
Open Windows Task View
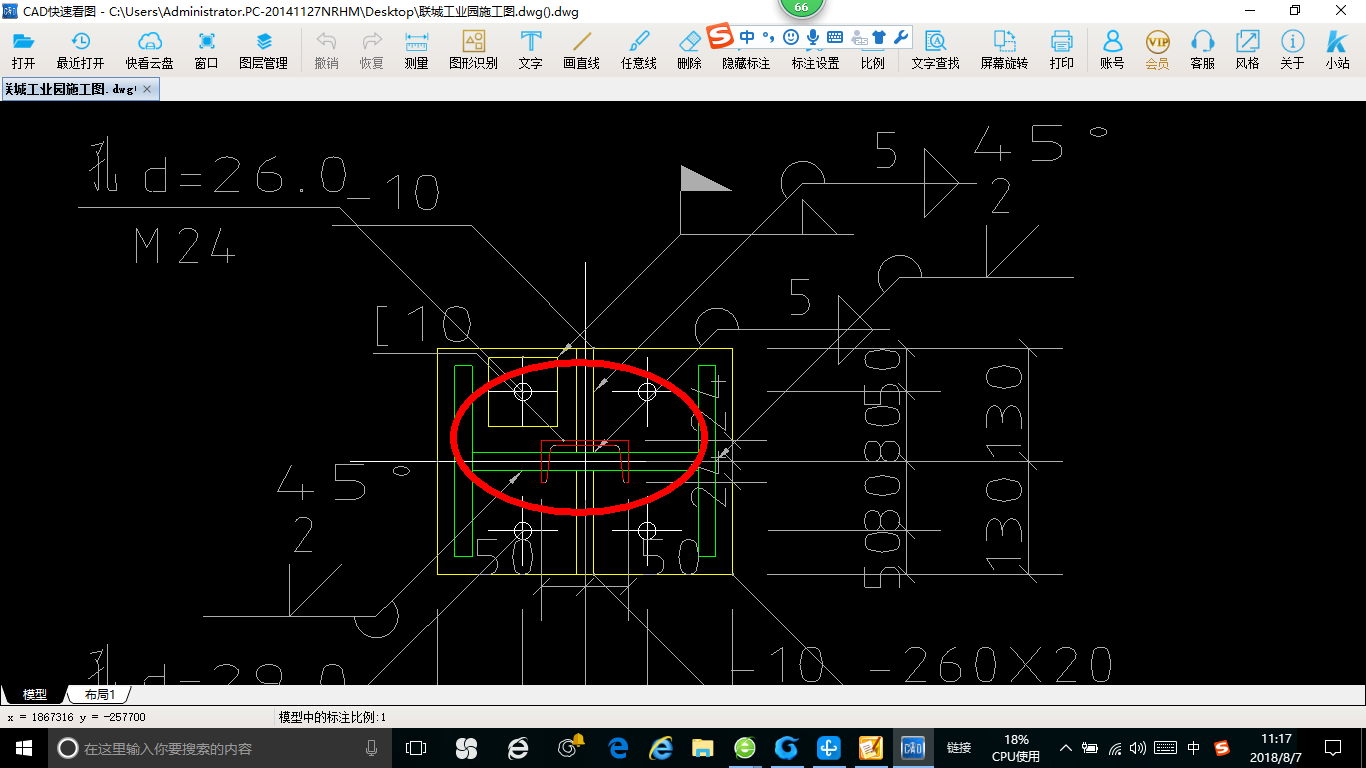pyautogui.click(x=415, y=747)
